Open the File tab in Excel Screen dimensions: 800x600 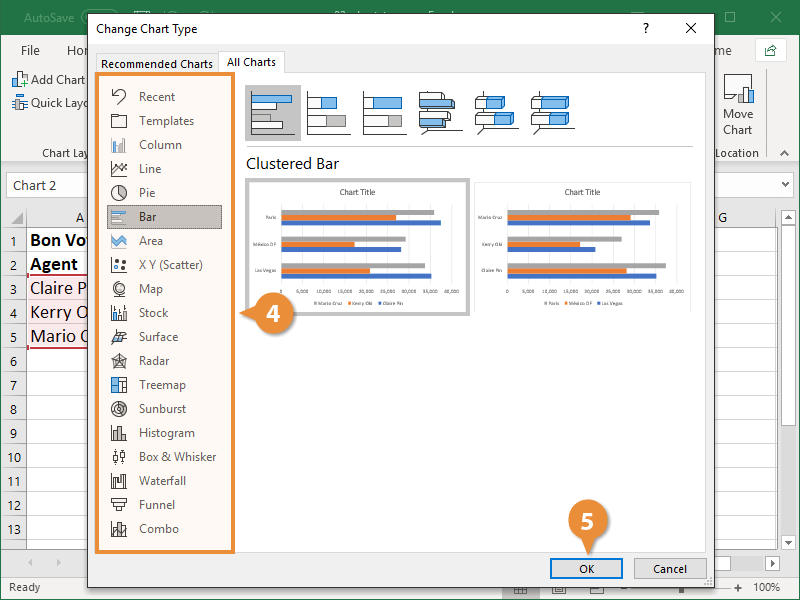30,51
